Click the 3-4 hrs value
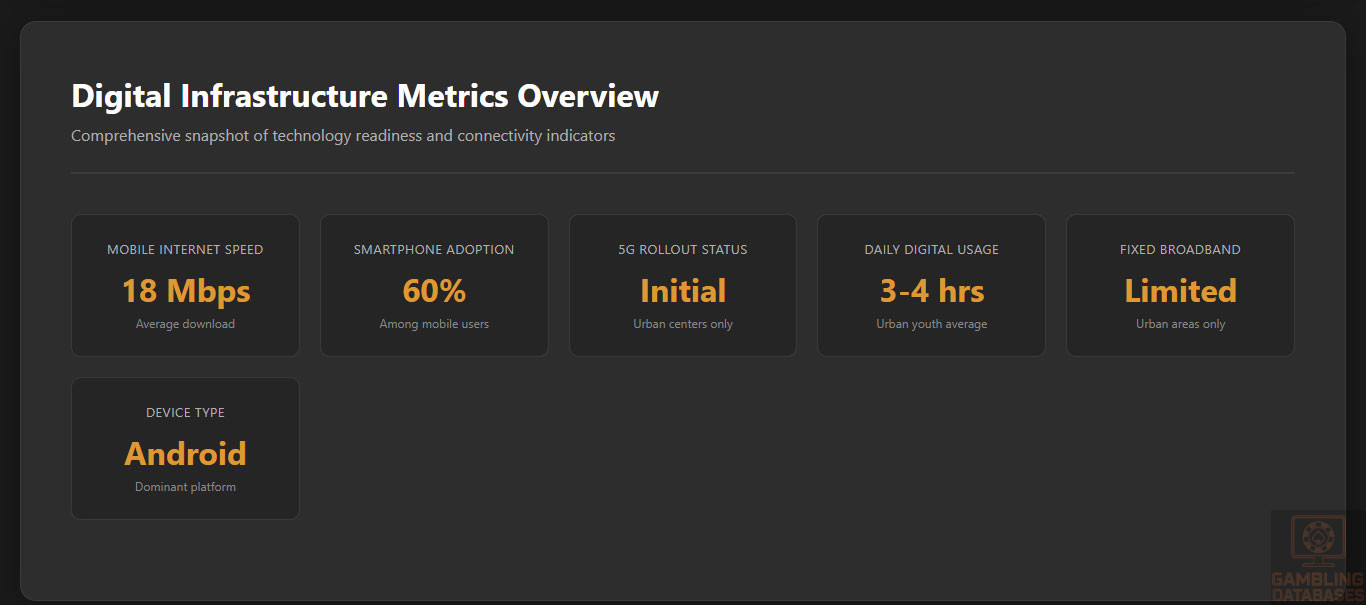Image resolution: width=1366 pixels, height=605 pixels. (x=931, y=291)
